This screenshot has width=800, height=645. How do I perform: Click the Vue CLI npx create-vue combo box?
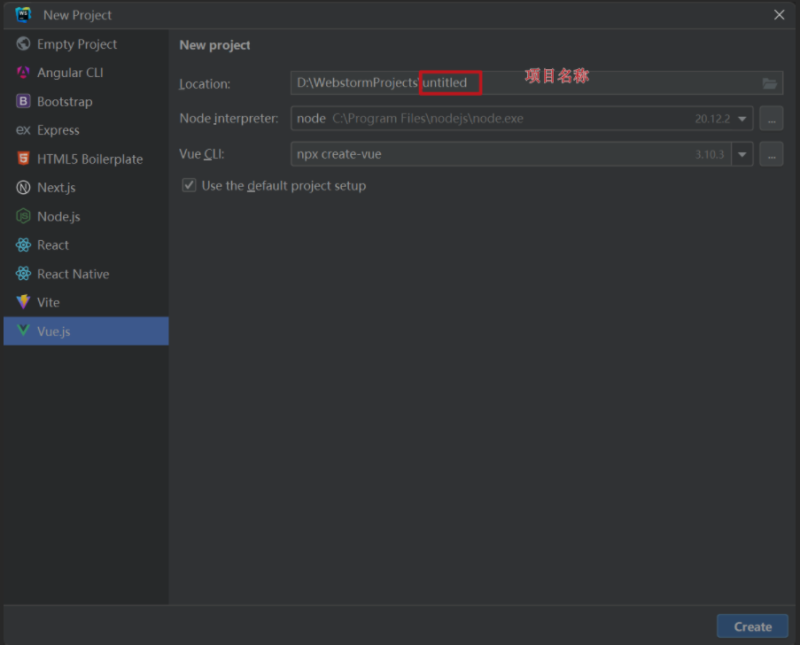(500, 155)
